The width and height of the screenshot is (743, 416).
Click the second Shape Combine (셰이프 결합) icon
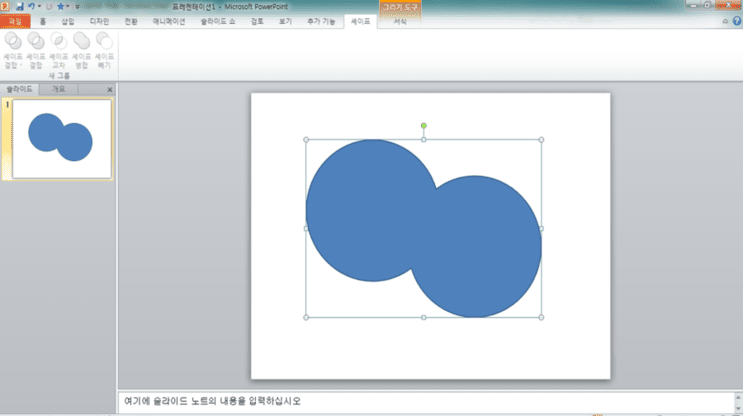(36, 41)
